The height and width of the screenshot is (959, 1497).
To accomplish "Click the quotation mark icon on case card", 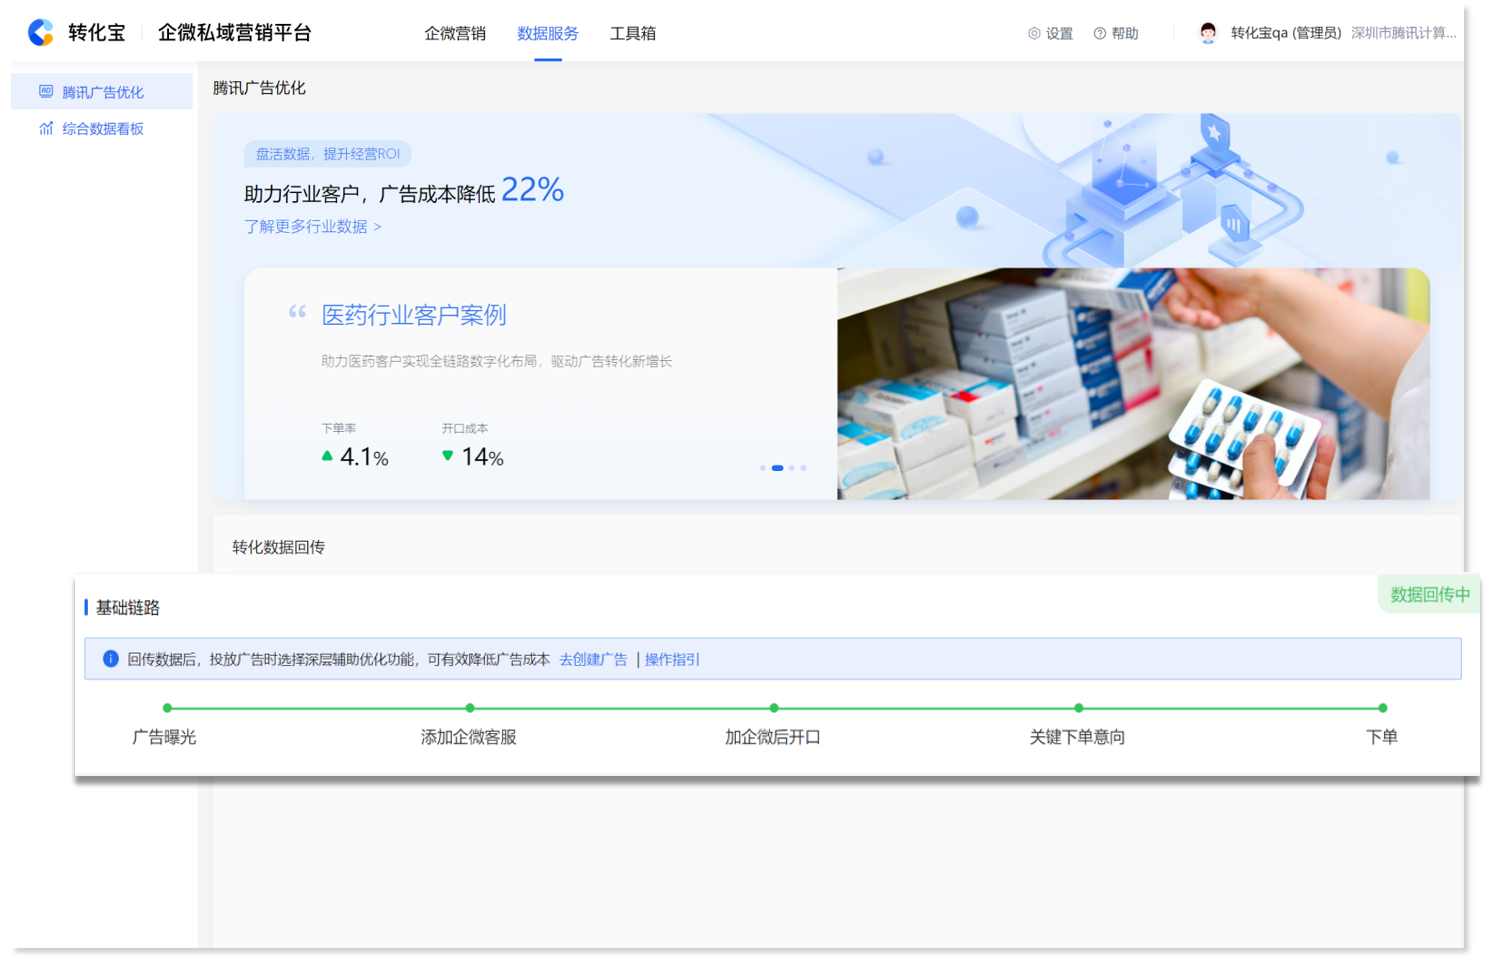I will pos(297,312).
